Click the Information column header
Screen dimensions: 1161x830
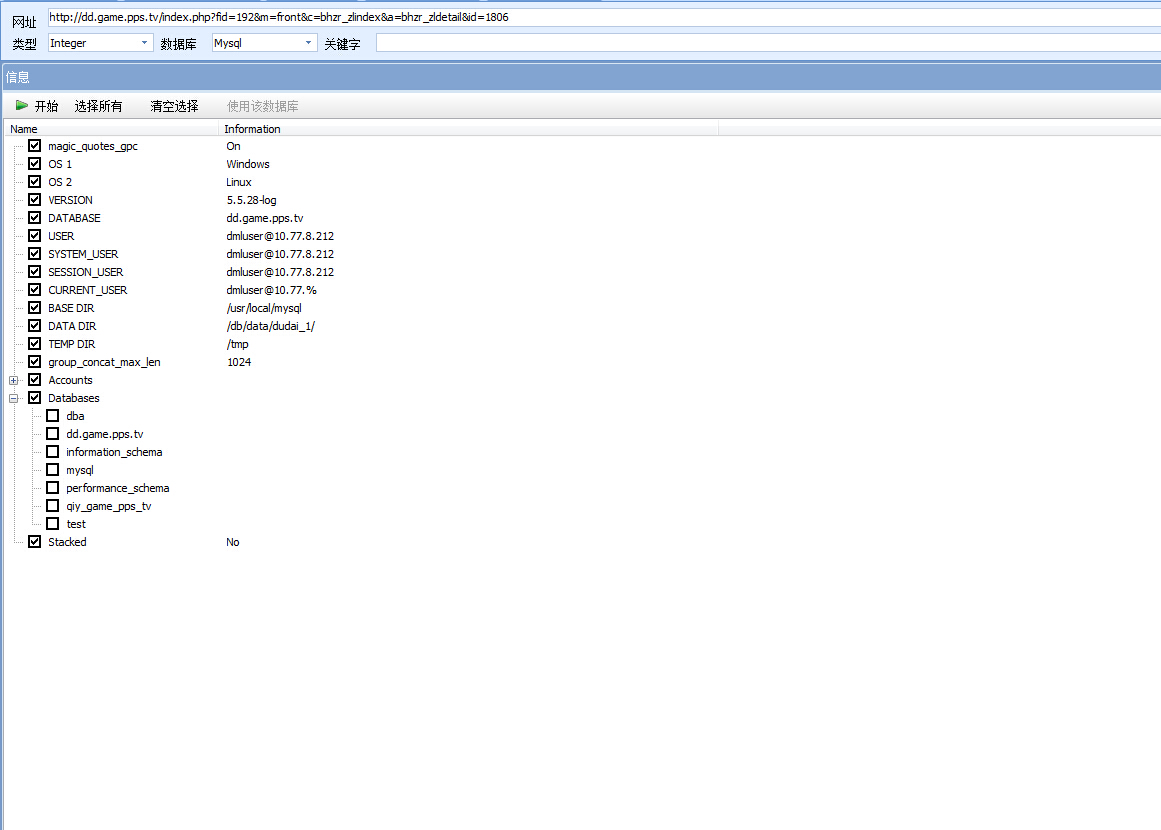coord(469,129)
